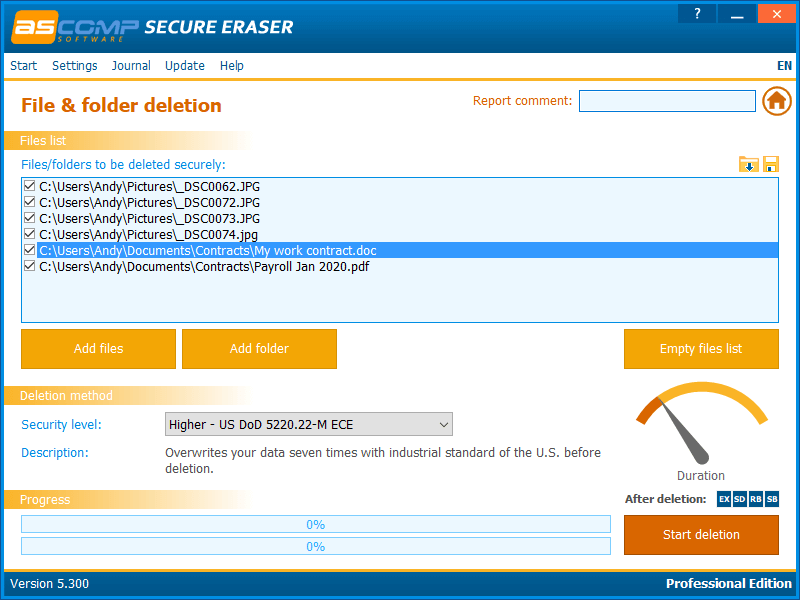The width and height of the screenshot is (800, 600).
Task: Open the Journal menu
Action: (x=131, y=65)
